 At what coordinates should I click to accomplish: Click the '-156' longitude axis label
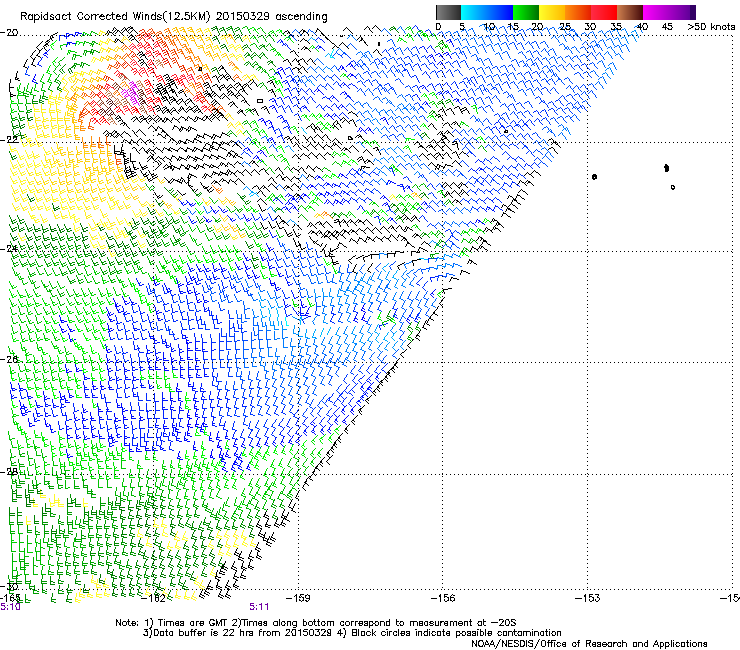point(443,598)
